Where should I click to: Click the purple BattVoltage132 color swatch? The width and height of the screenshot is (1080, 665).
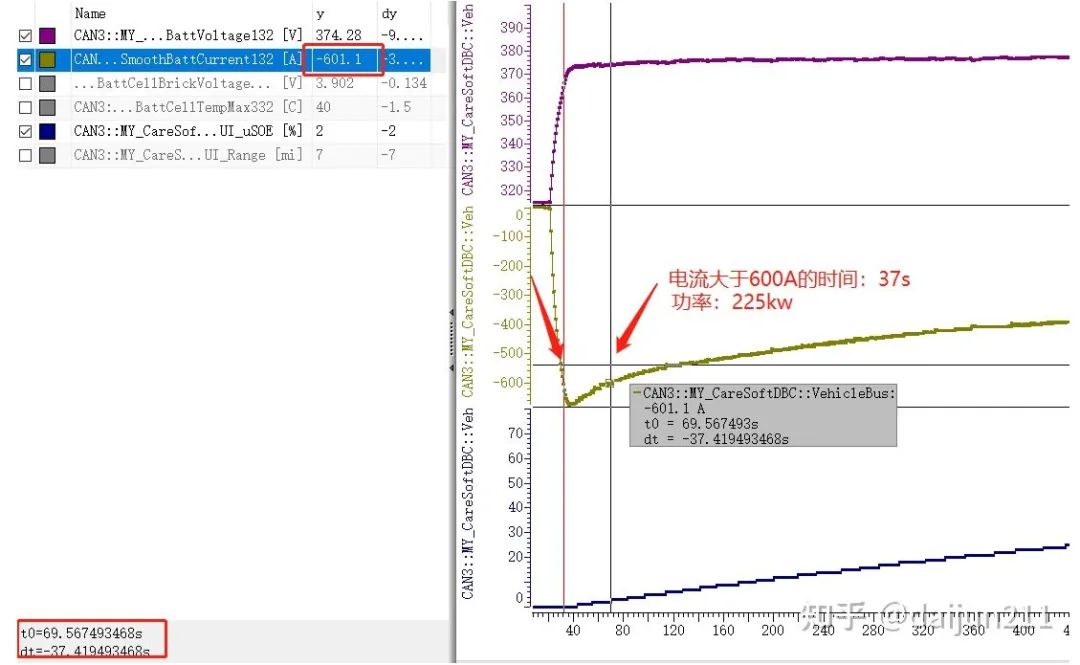point(48,36)
